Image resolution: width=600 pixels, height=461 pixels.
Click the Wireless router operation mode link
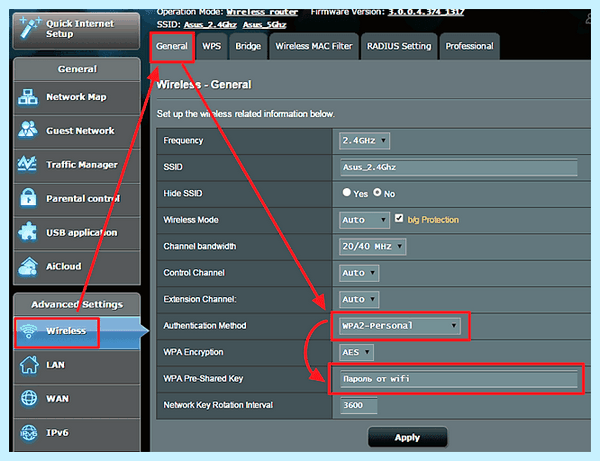tap(262, 12)
